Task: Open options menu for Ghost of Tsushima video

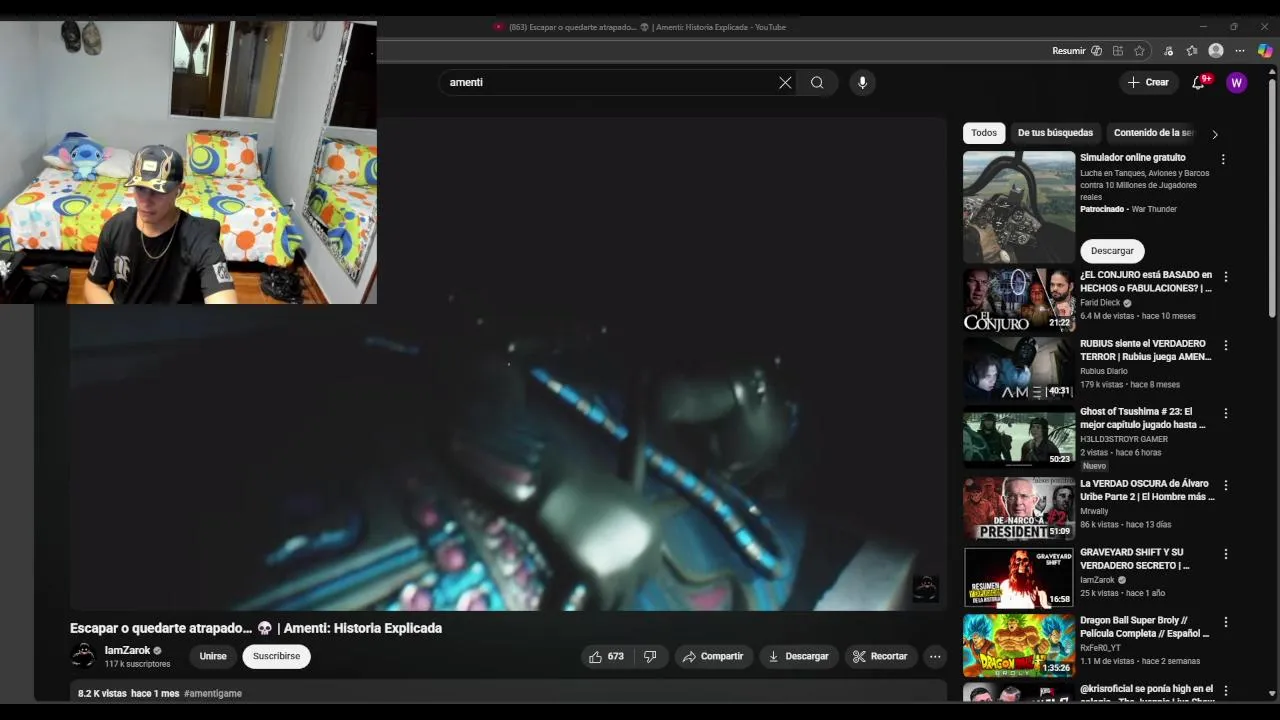Action: point(1226,413)
